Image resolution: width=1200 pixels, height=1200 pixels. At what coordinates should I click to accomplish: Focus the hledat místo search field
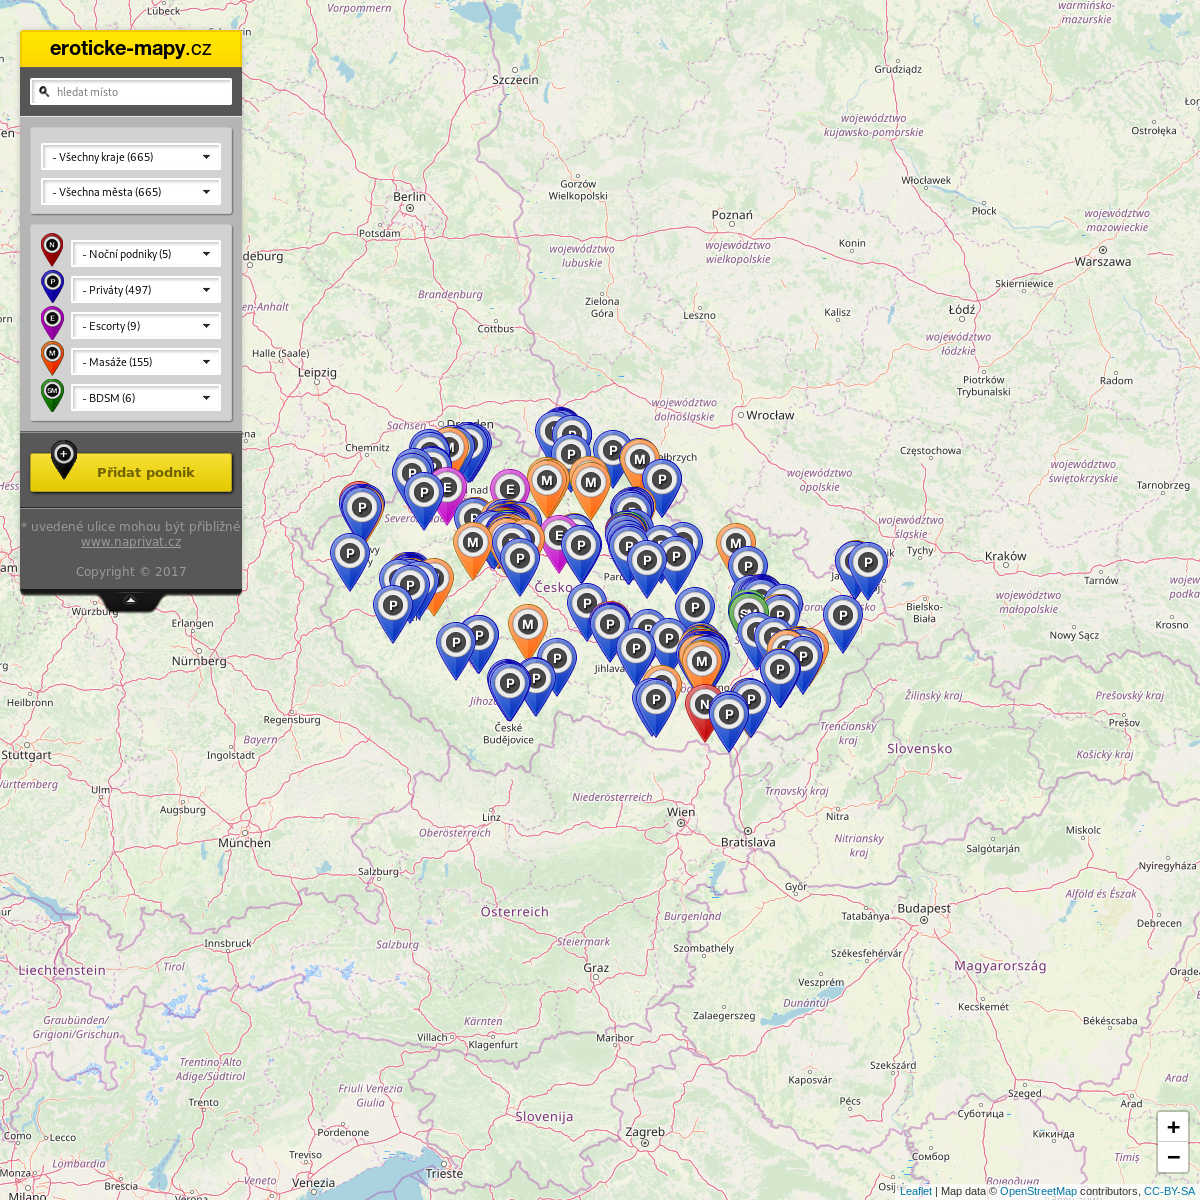(131, 92)
